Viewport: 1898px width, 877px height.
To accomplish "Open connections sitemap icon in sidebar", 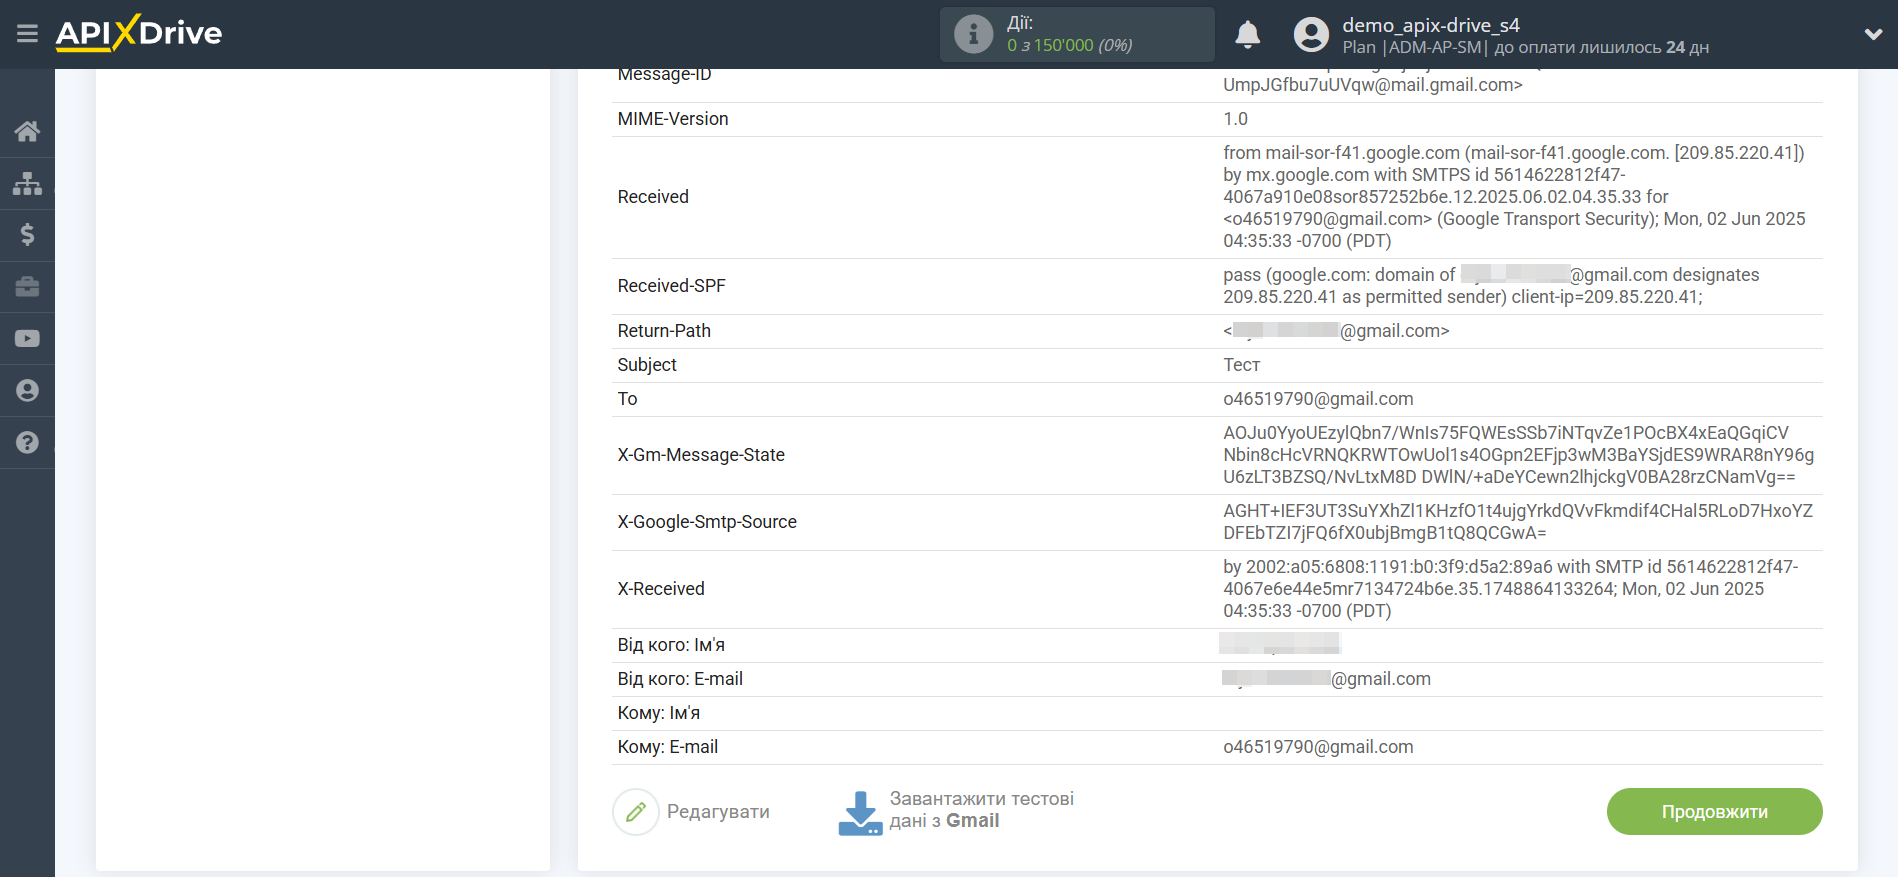I will (x=27, y=183).
